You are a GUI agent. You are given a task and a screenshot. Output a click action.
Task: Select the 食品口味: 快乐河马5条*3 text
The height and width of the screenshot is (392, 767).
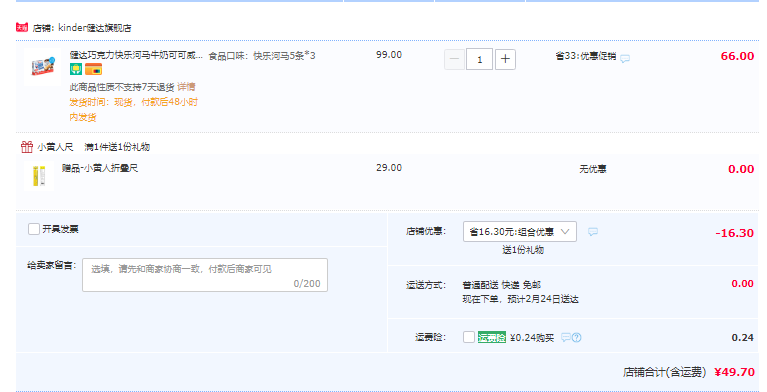(x=262, y=56)
